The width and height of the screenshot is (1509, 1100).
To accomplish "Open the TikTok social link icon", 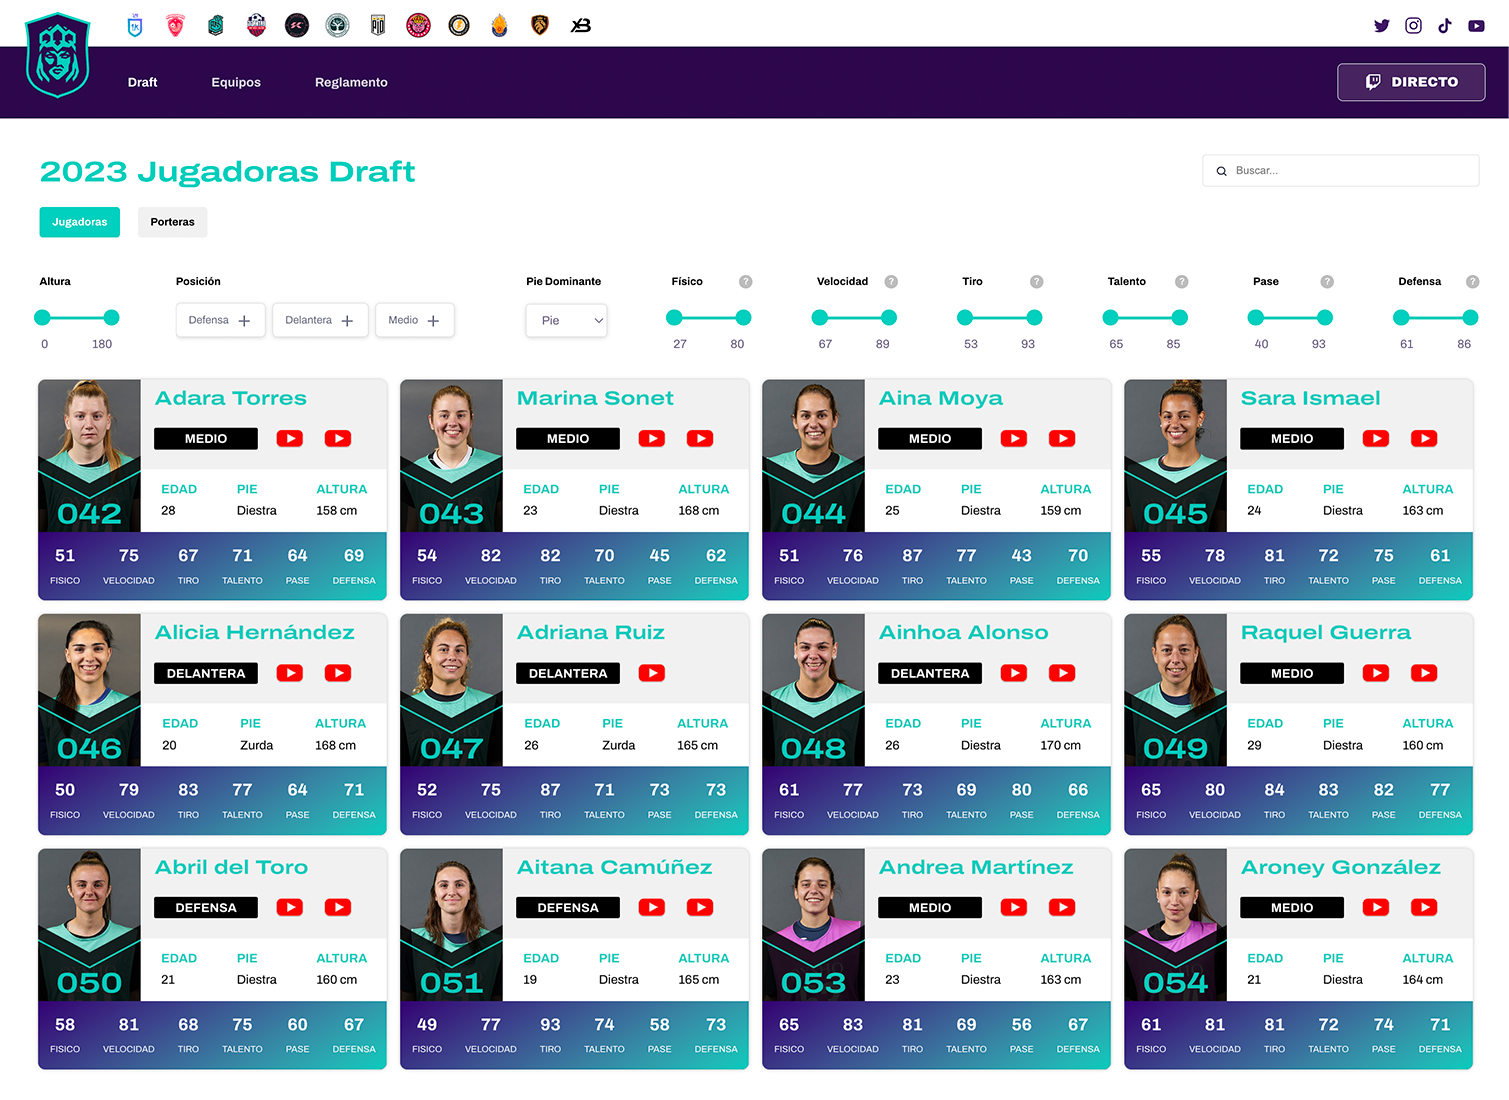I will coord(1445,26).
